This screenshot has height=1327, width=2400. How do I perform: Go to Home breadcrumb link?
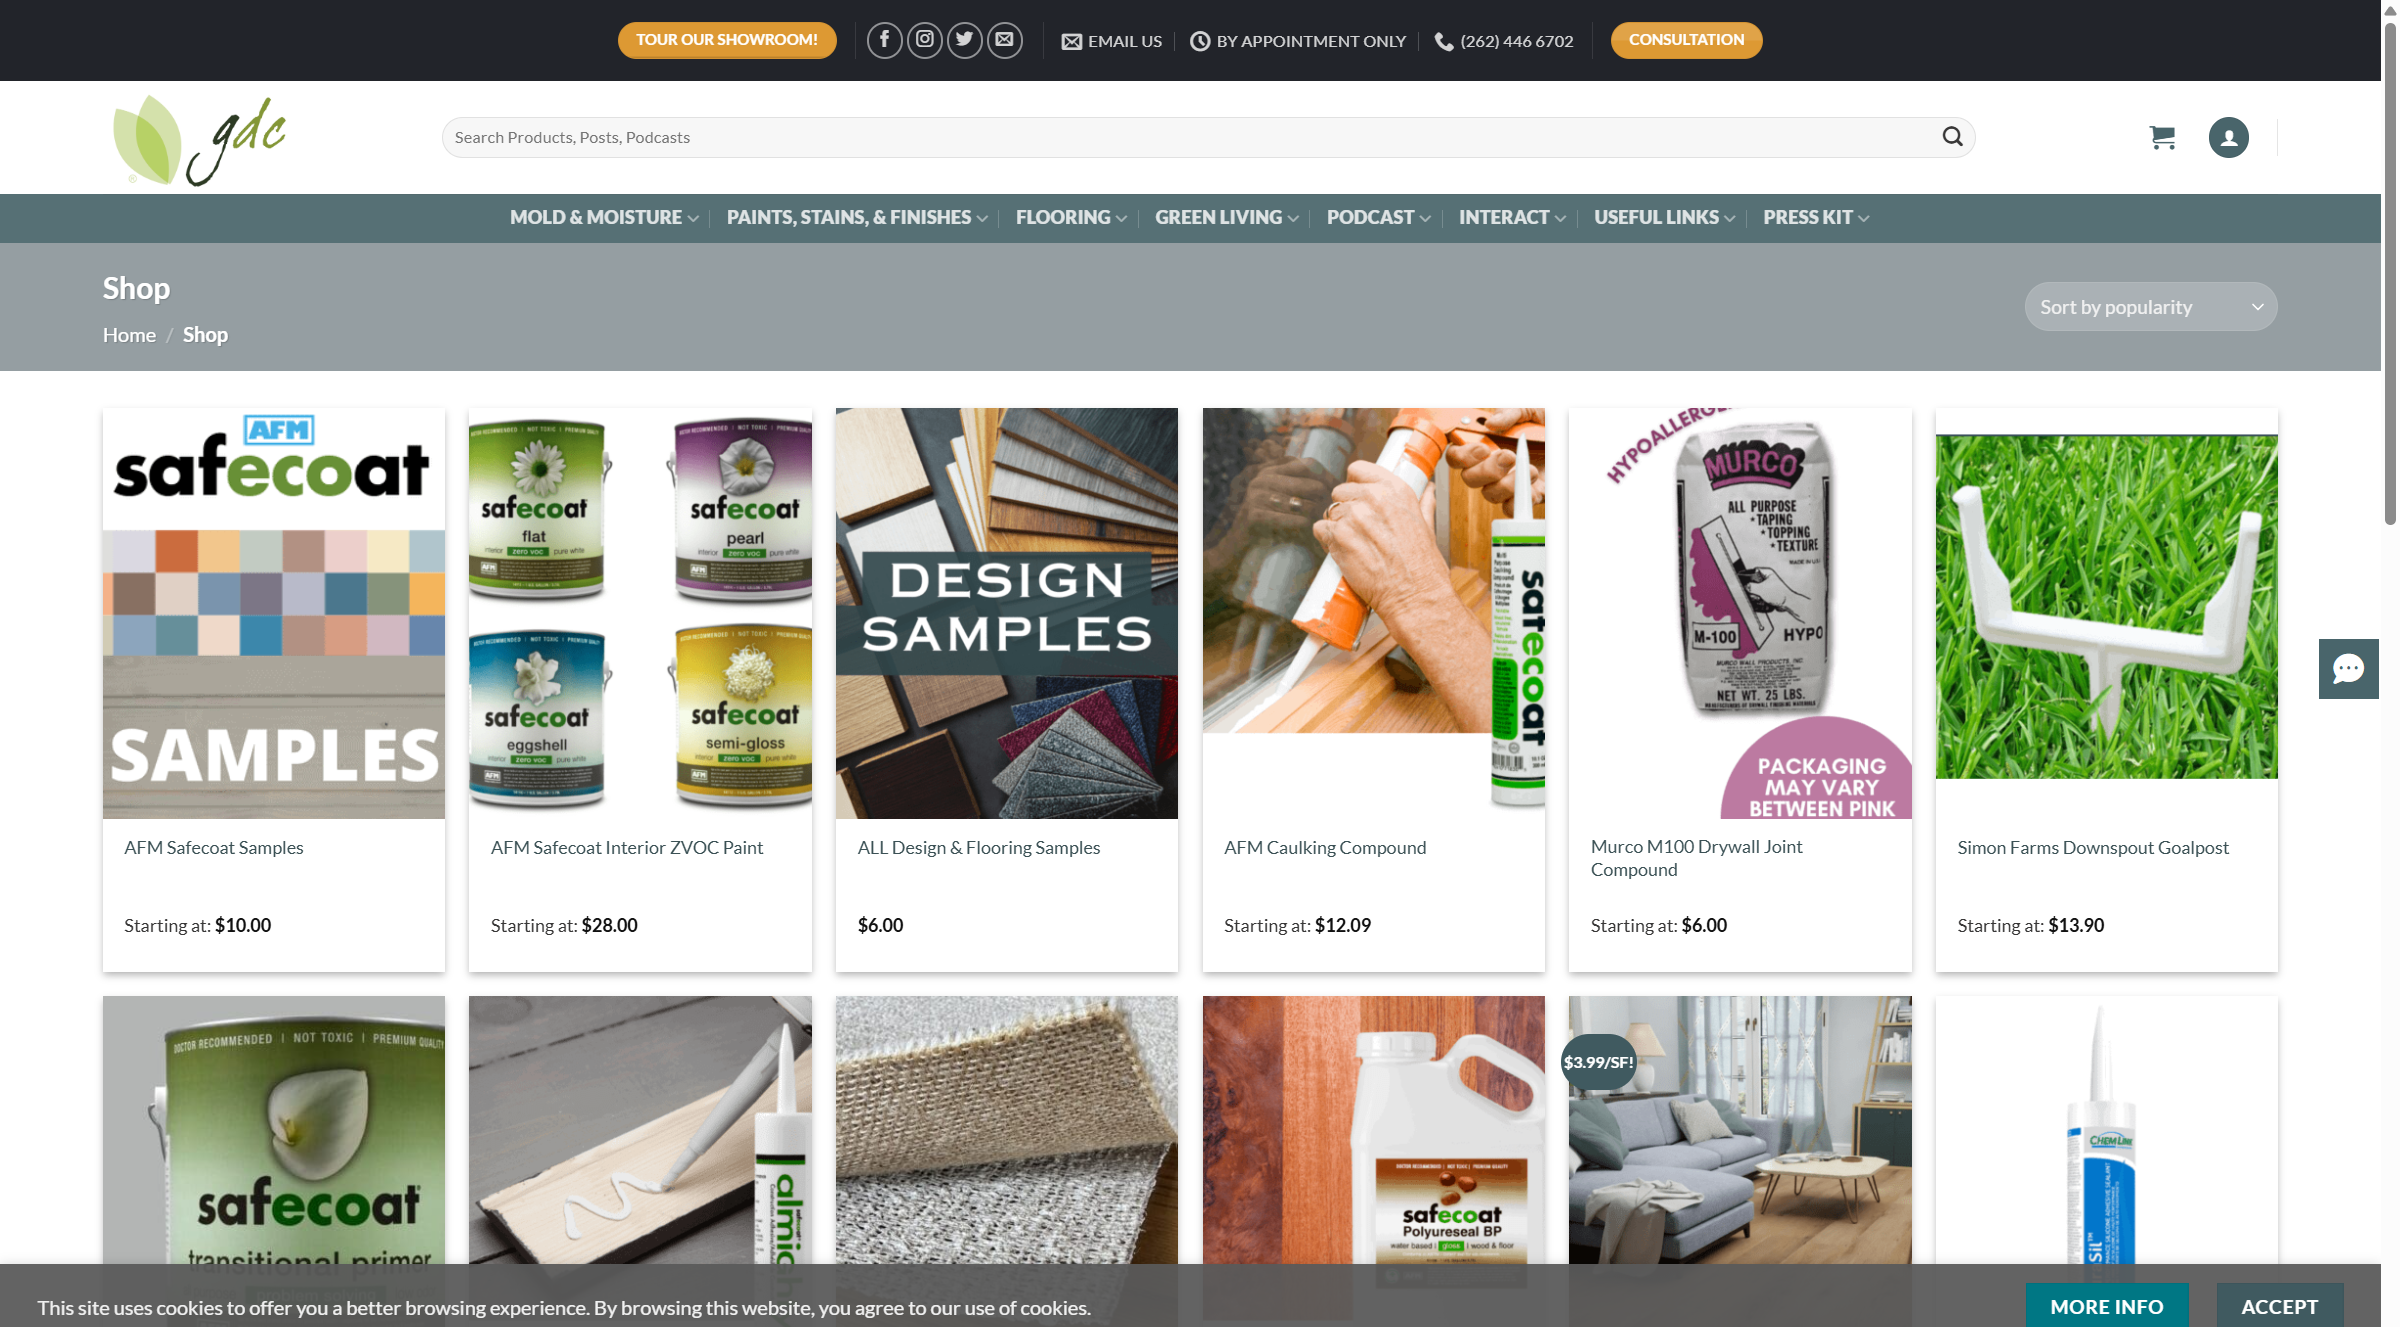click(x=129, y=335)
